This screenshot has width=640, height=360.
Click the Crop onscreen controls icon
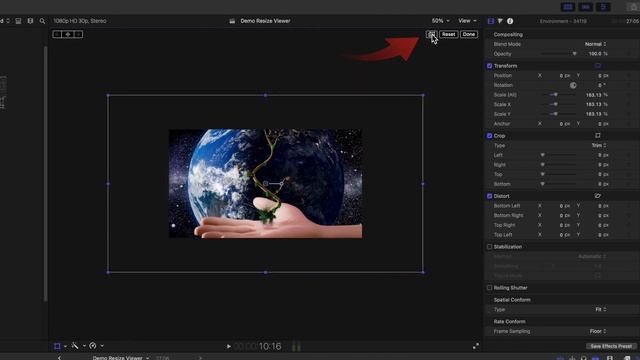[598, 136]
